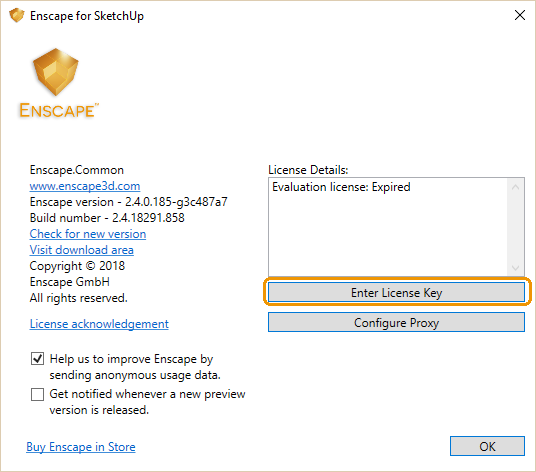Click the Build number text line
The image size is (536, 472).
(107, 218)
